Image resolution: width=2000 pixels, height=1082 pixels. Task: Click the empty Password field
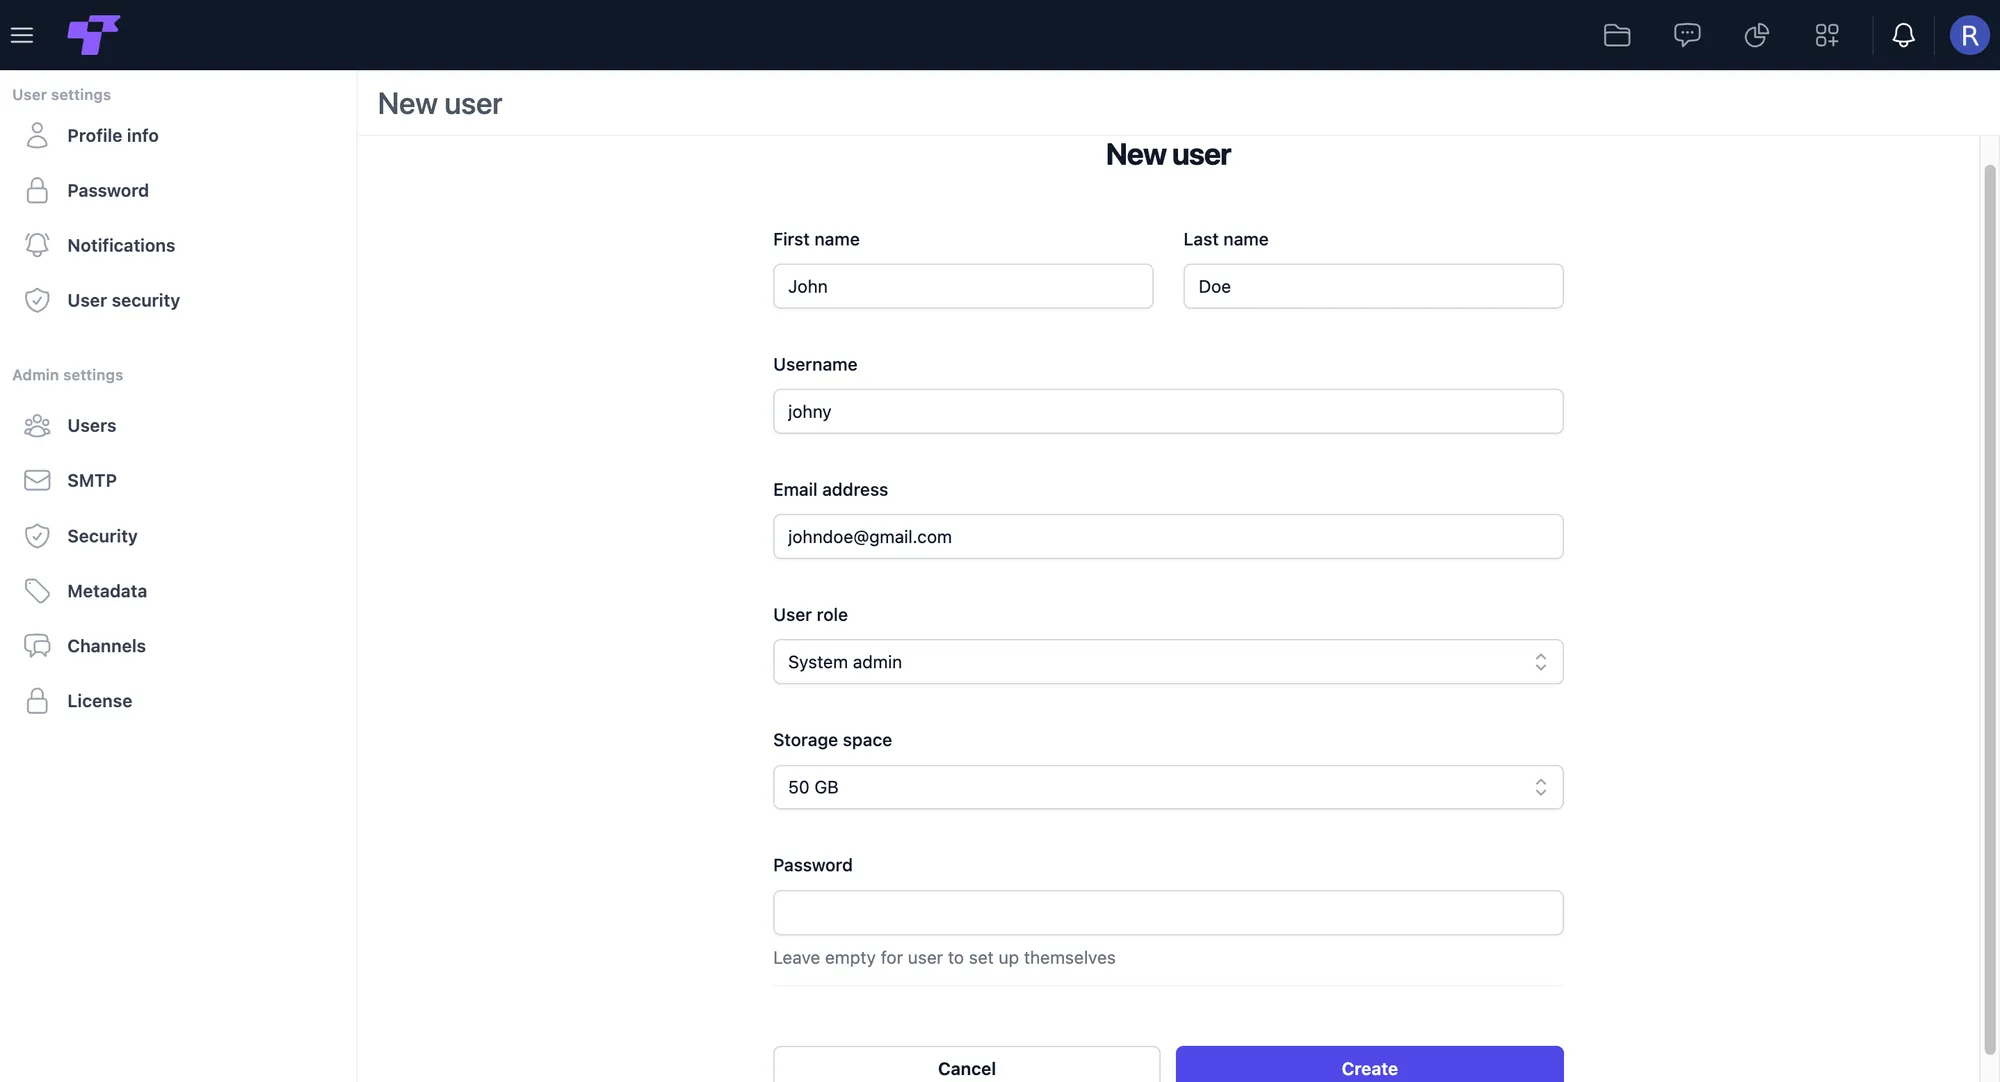coord(1168,913)
